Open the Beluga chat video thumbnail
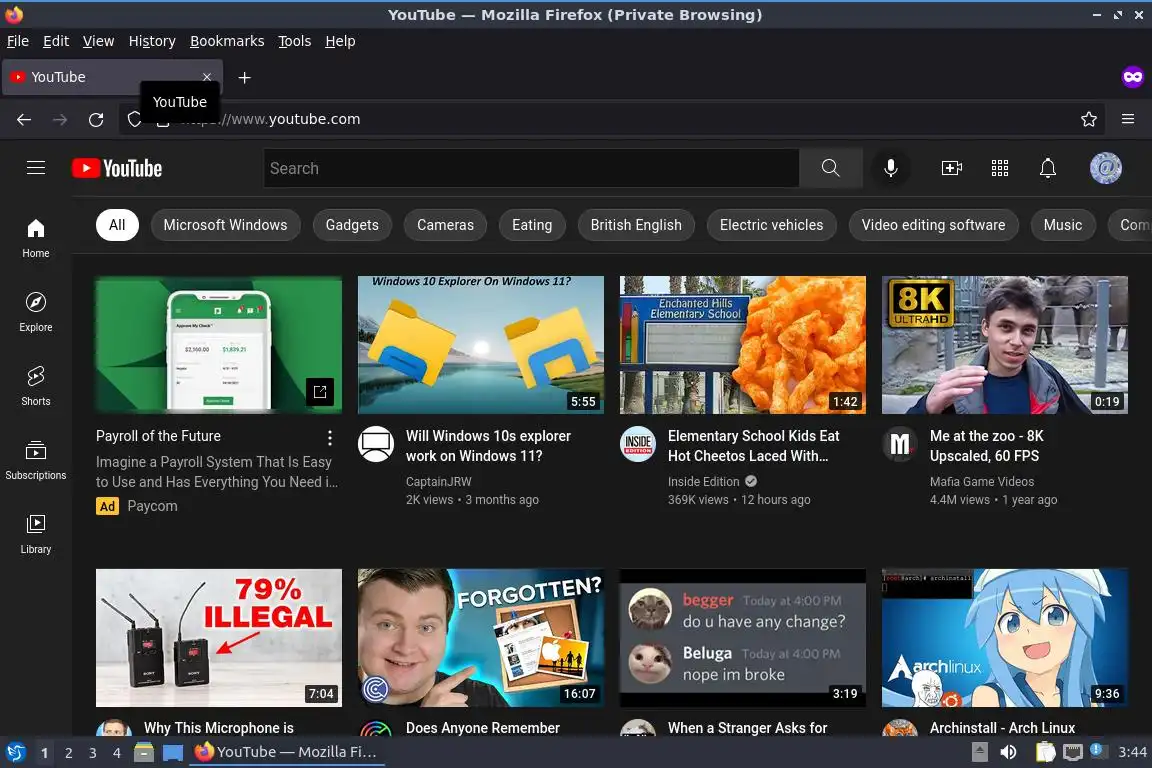Screen dimensions: 1152x768 743,638
